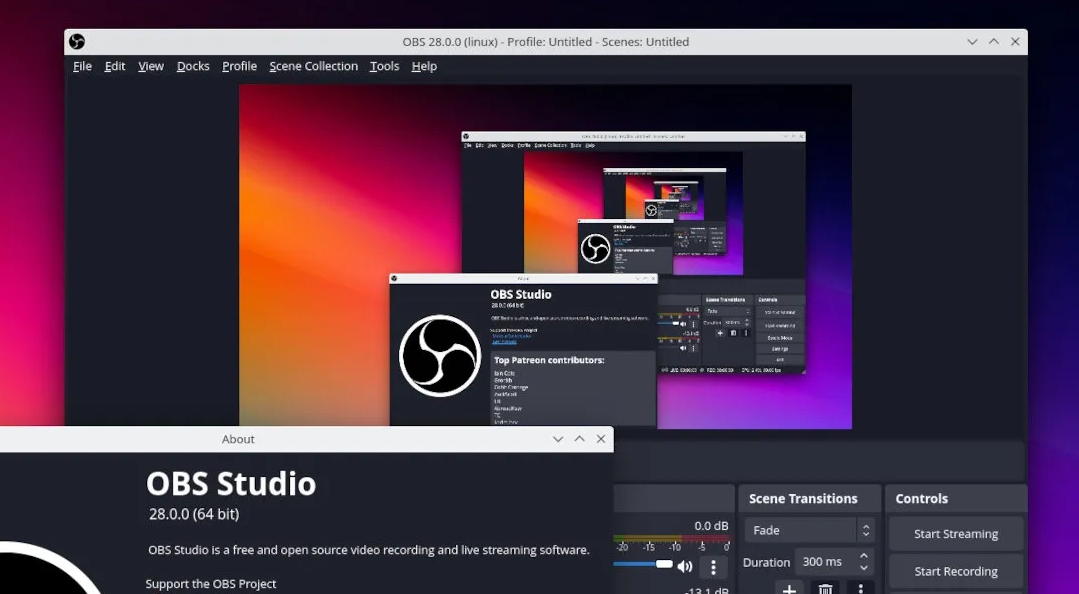
Task: Click the Controls dock header
Action: (956, 498)
